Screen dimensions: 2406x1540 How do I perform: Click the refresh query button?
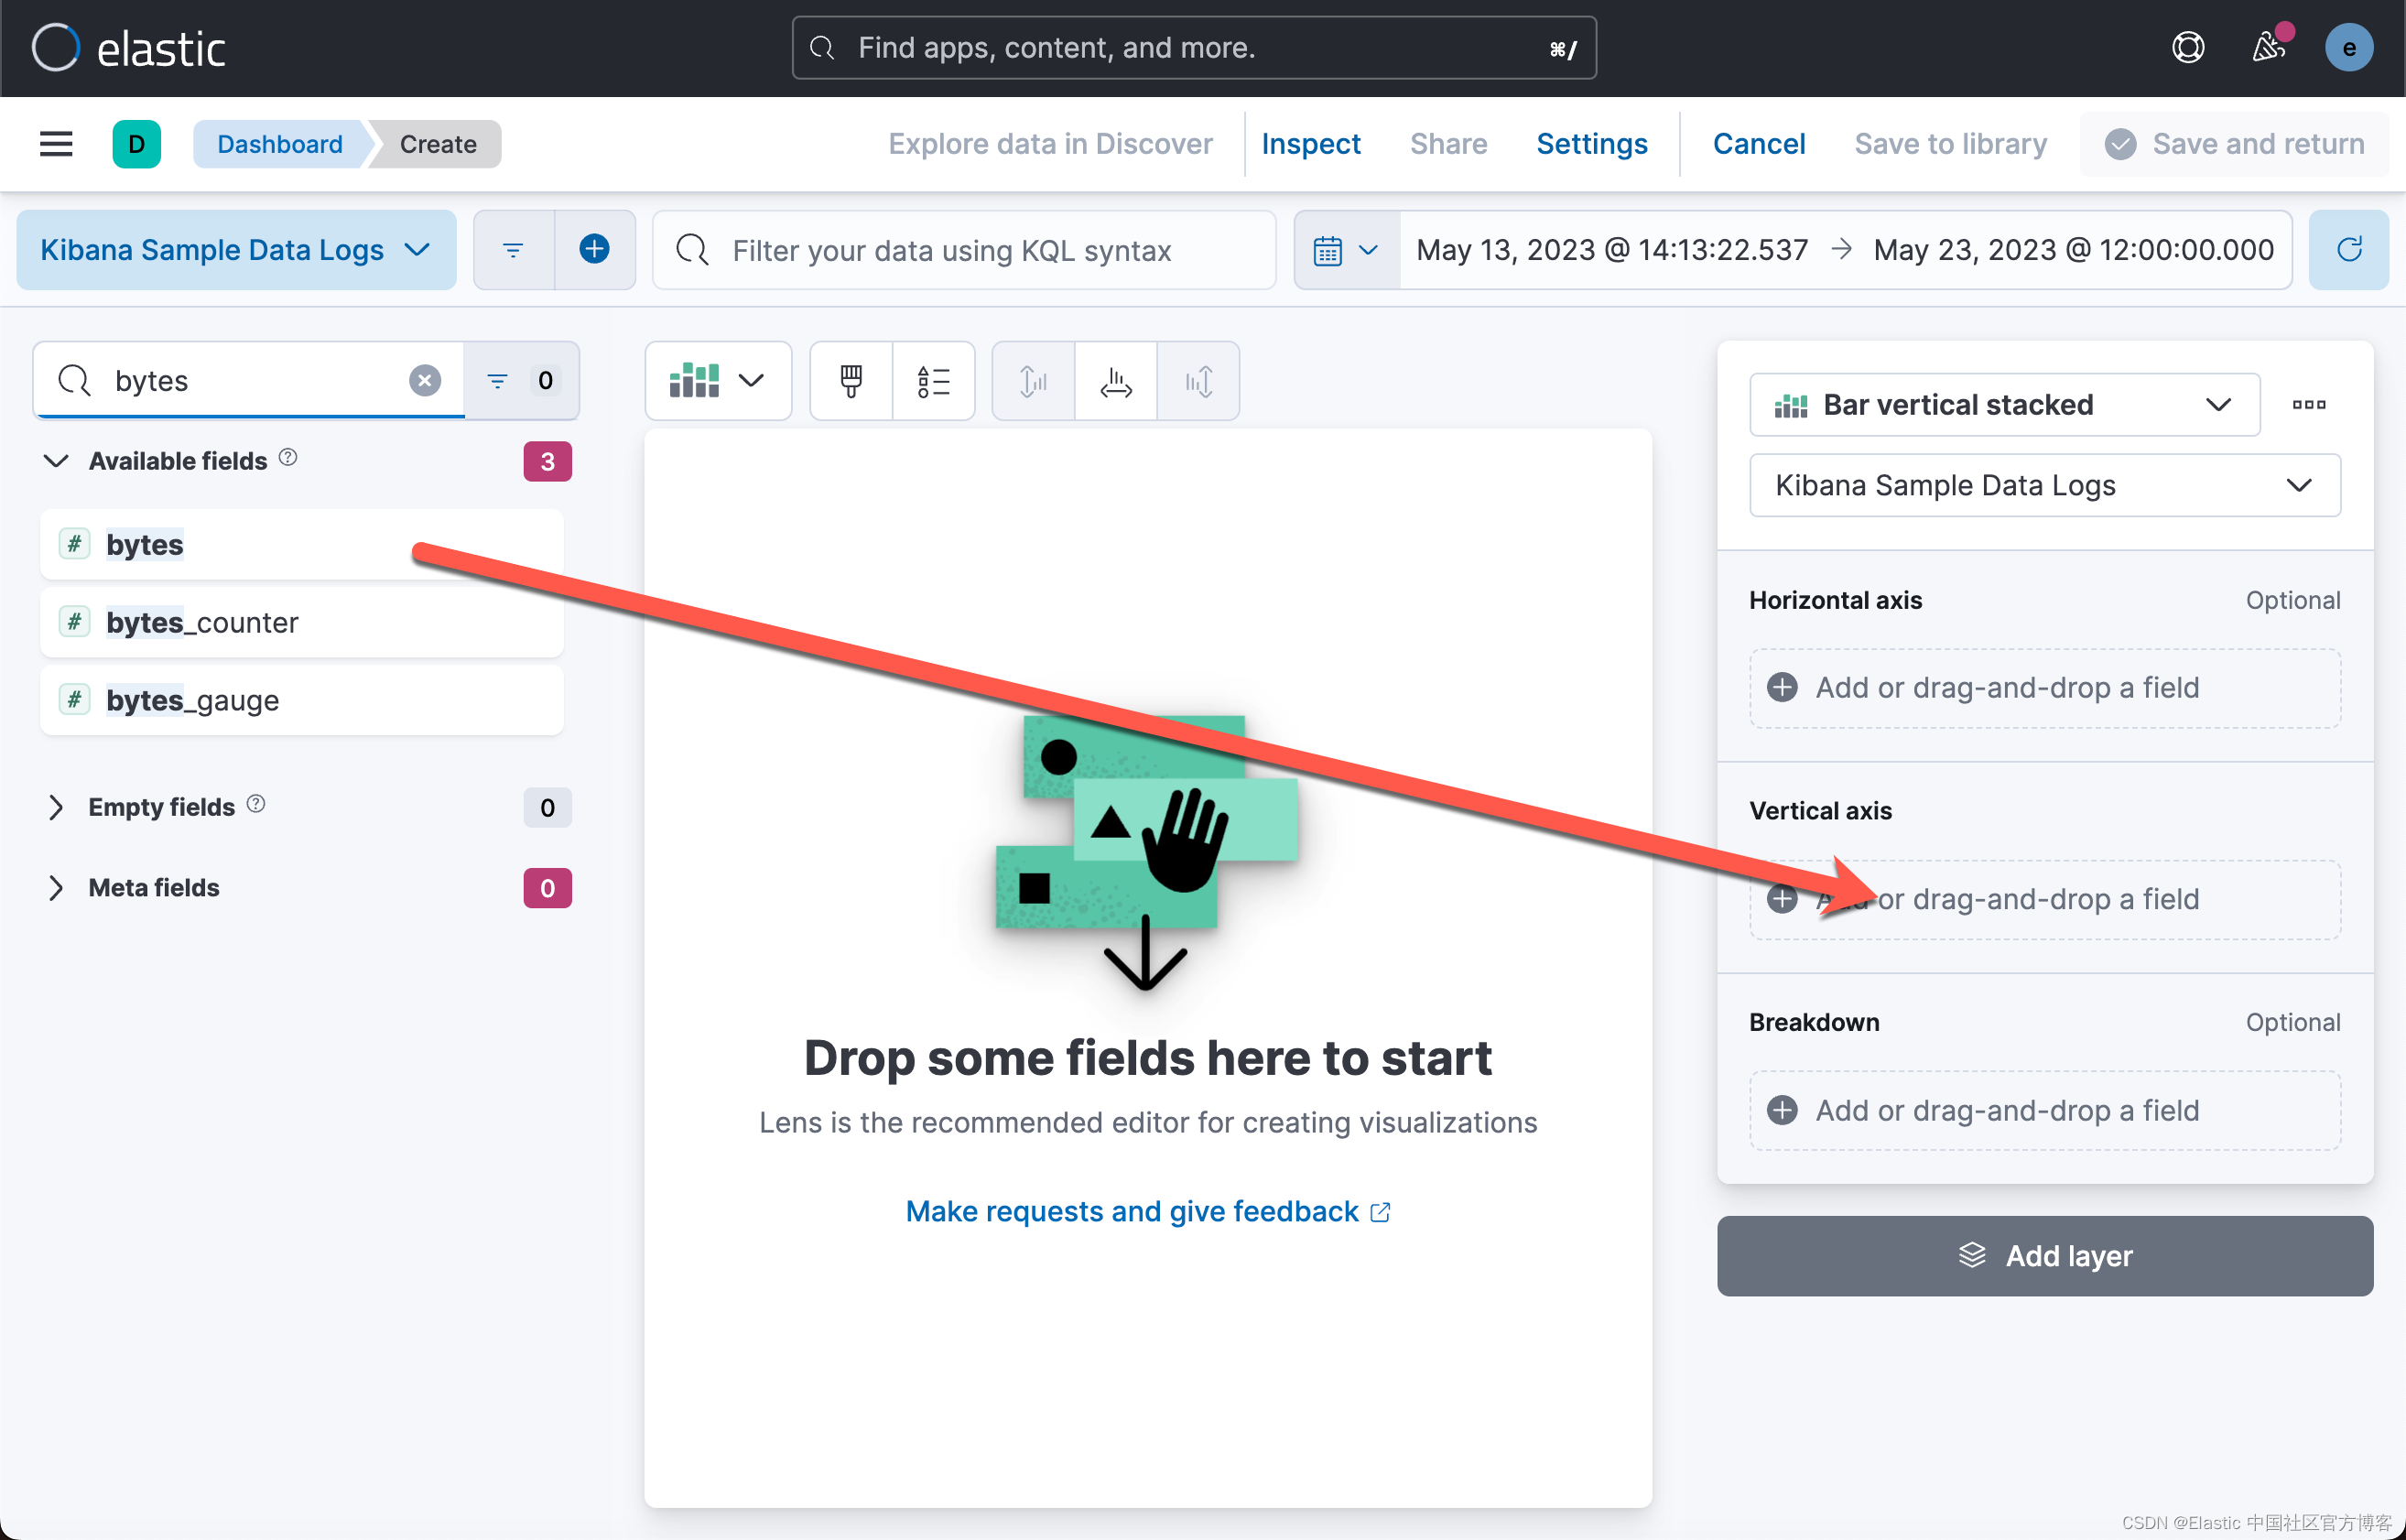2349,250
